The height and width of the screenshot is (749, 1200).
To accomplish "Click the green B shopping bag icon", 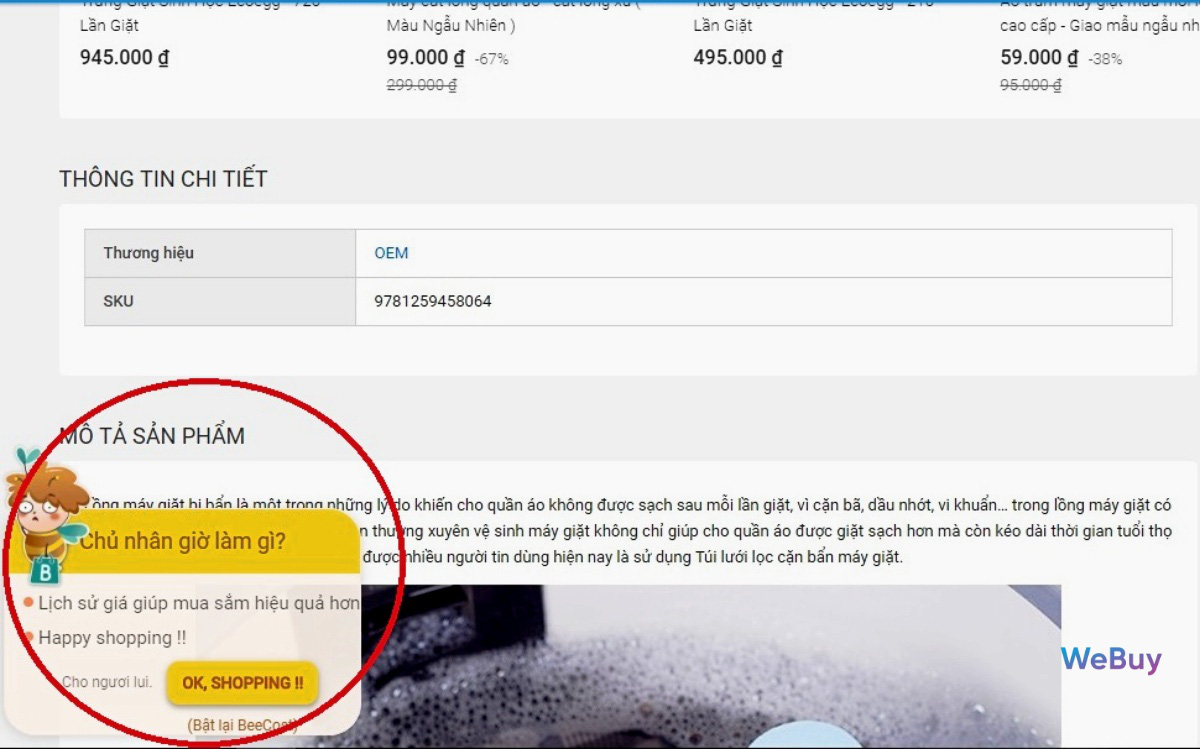I will coord(46,571).
